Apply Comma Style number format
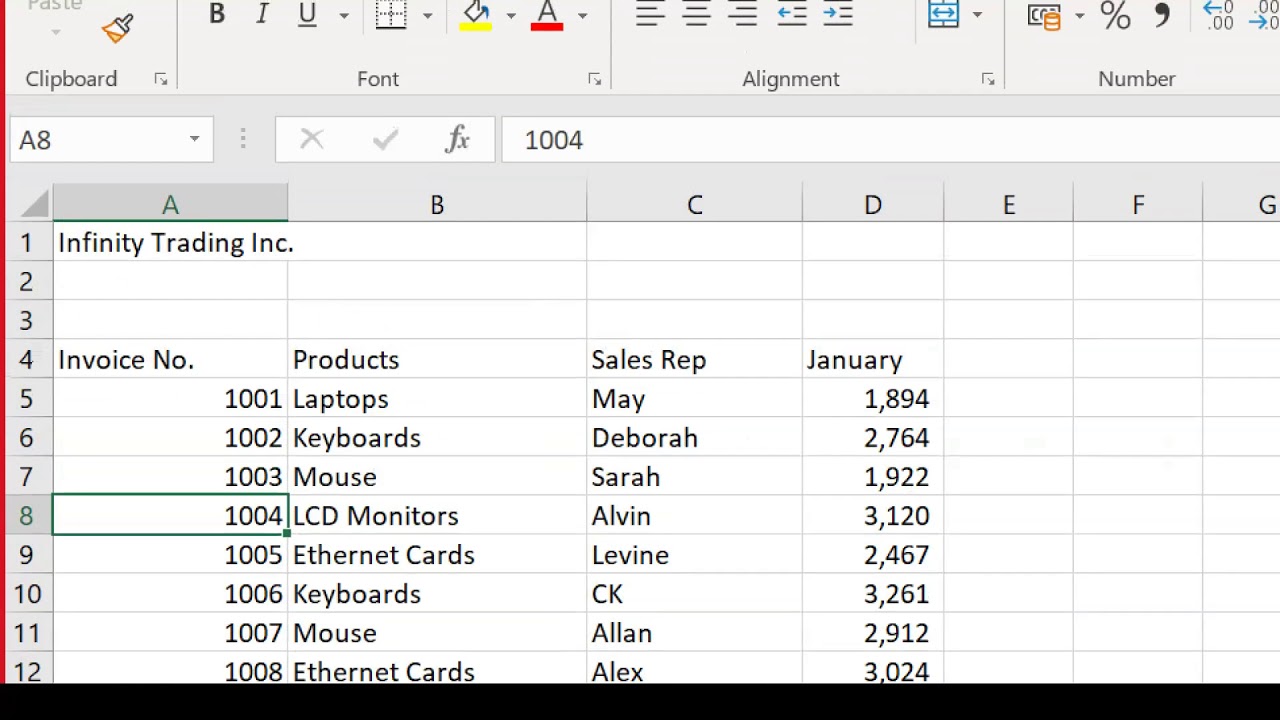The image size is (1280, 720). tap(1162, 14)
